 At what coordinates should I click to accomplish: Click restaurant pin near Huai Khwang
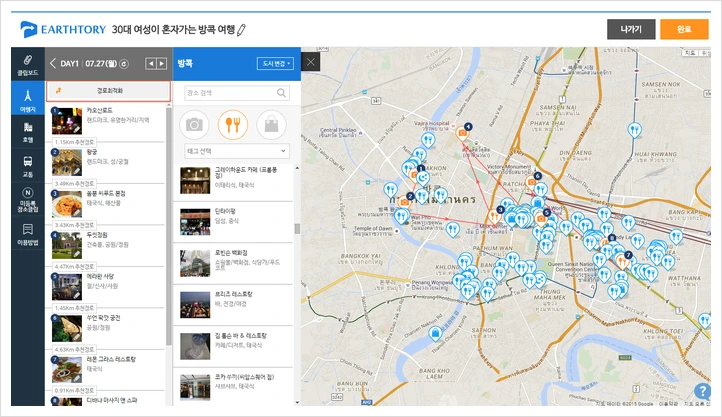pyautogui.click(x=635, y=130)
